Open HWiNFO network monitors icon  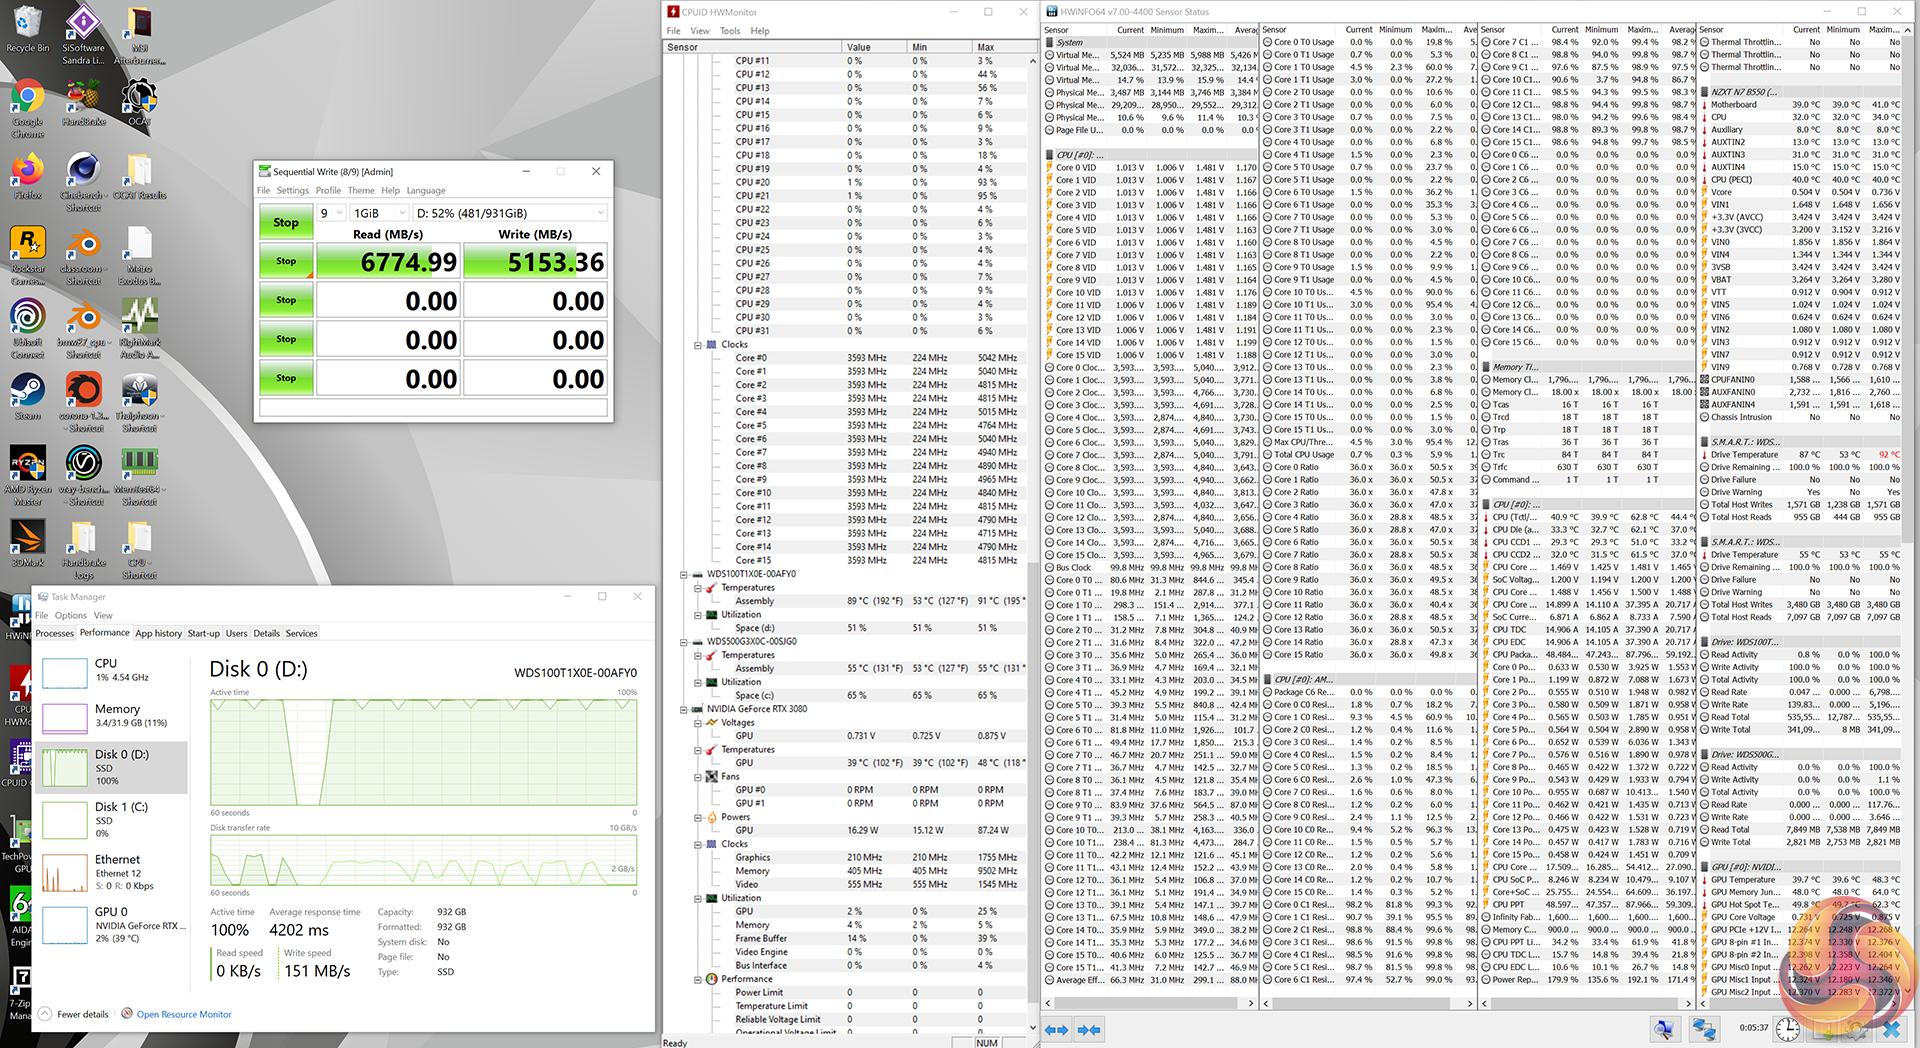click(x=1704, y=1029)
